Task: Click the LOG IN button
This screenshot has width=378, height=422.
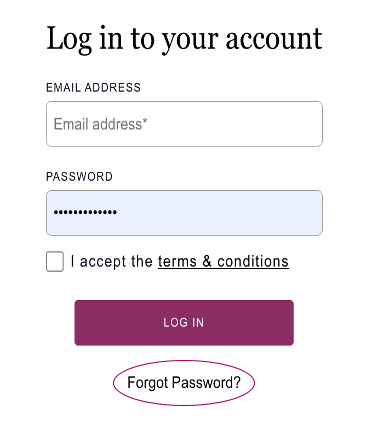Action: point(184,323)
